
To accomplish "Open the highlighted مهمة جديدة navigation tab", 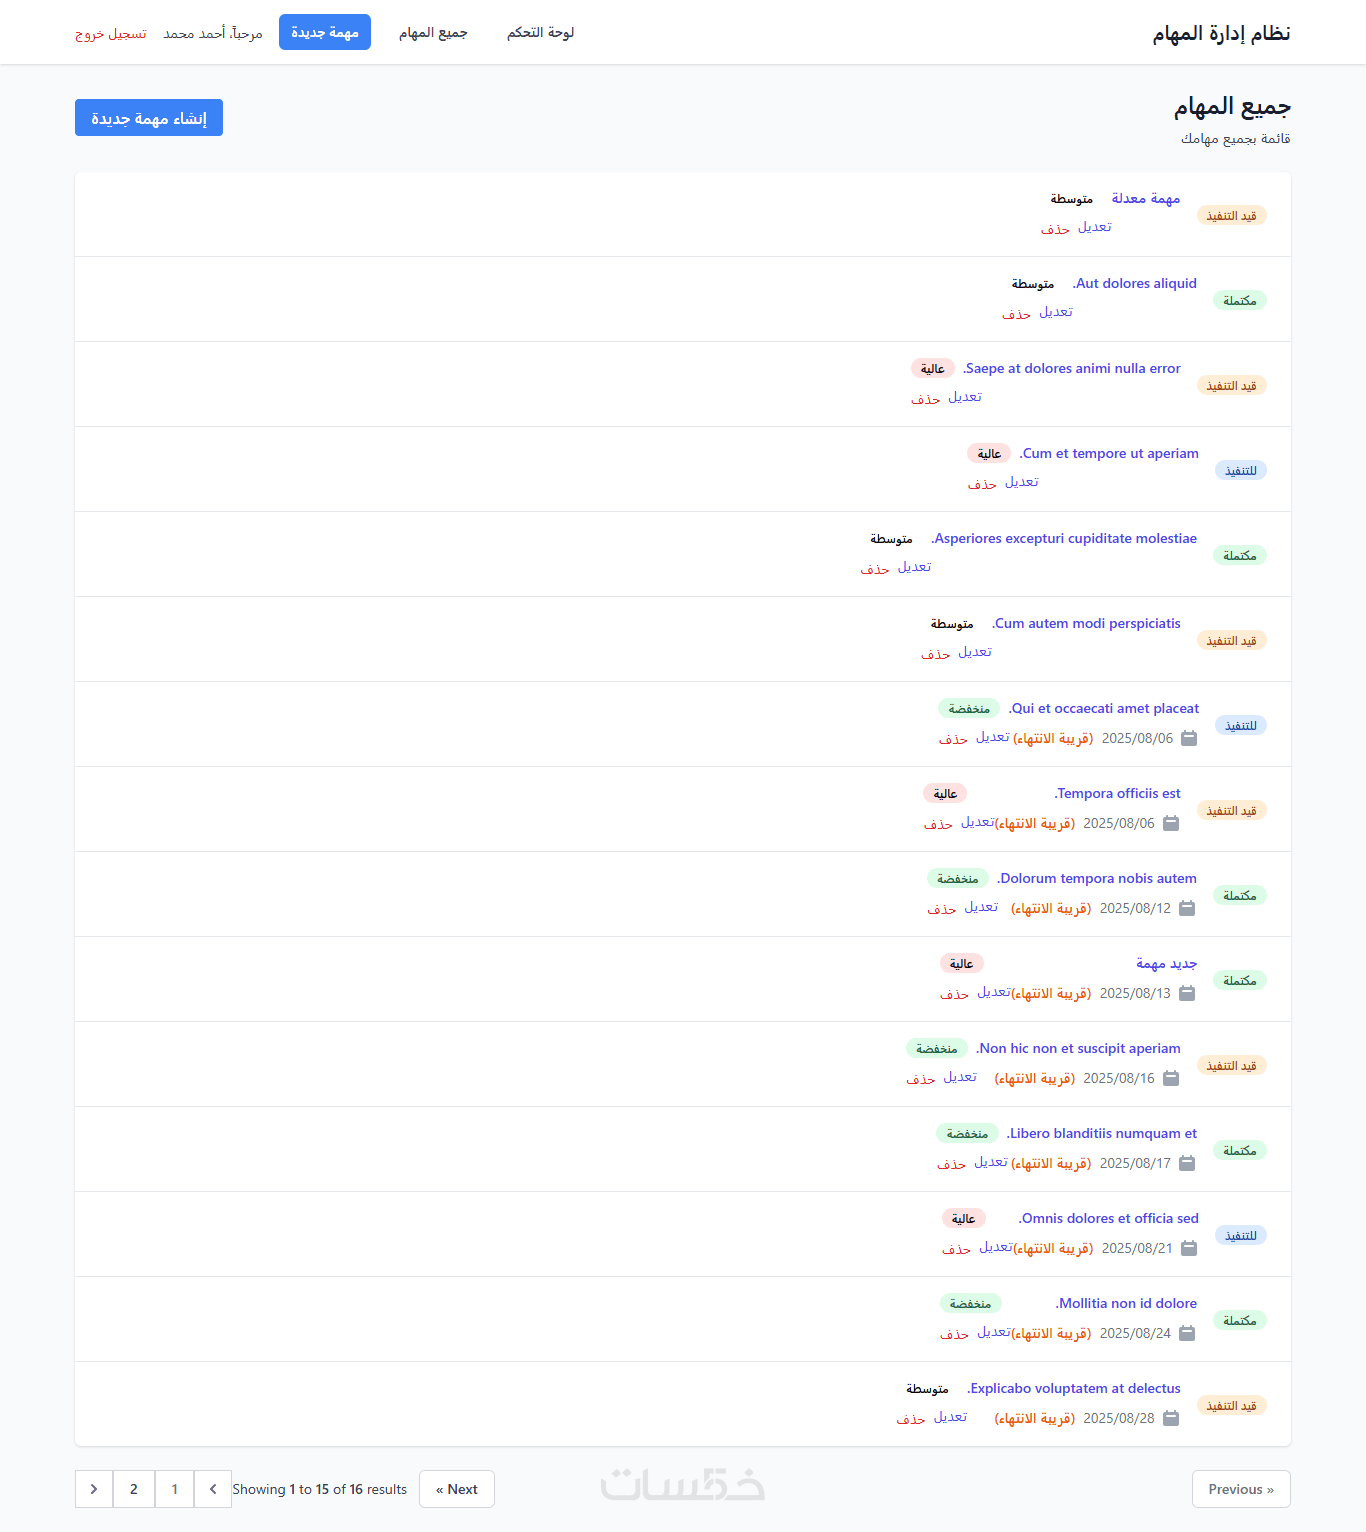I will click(325, 33).
